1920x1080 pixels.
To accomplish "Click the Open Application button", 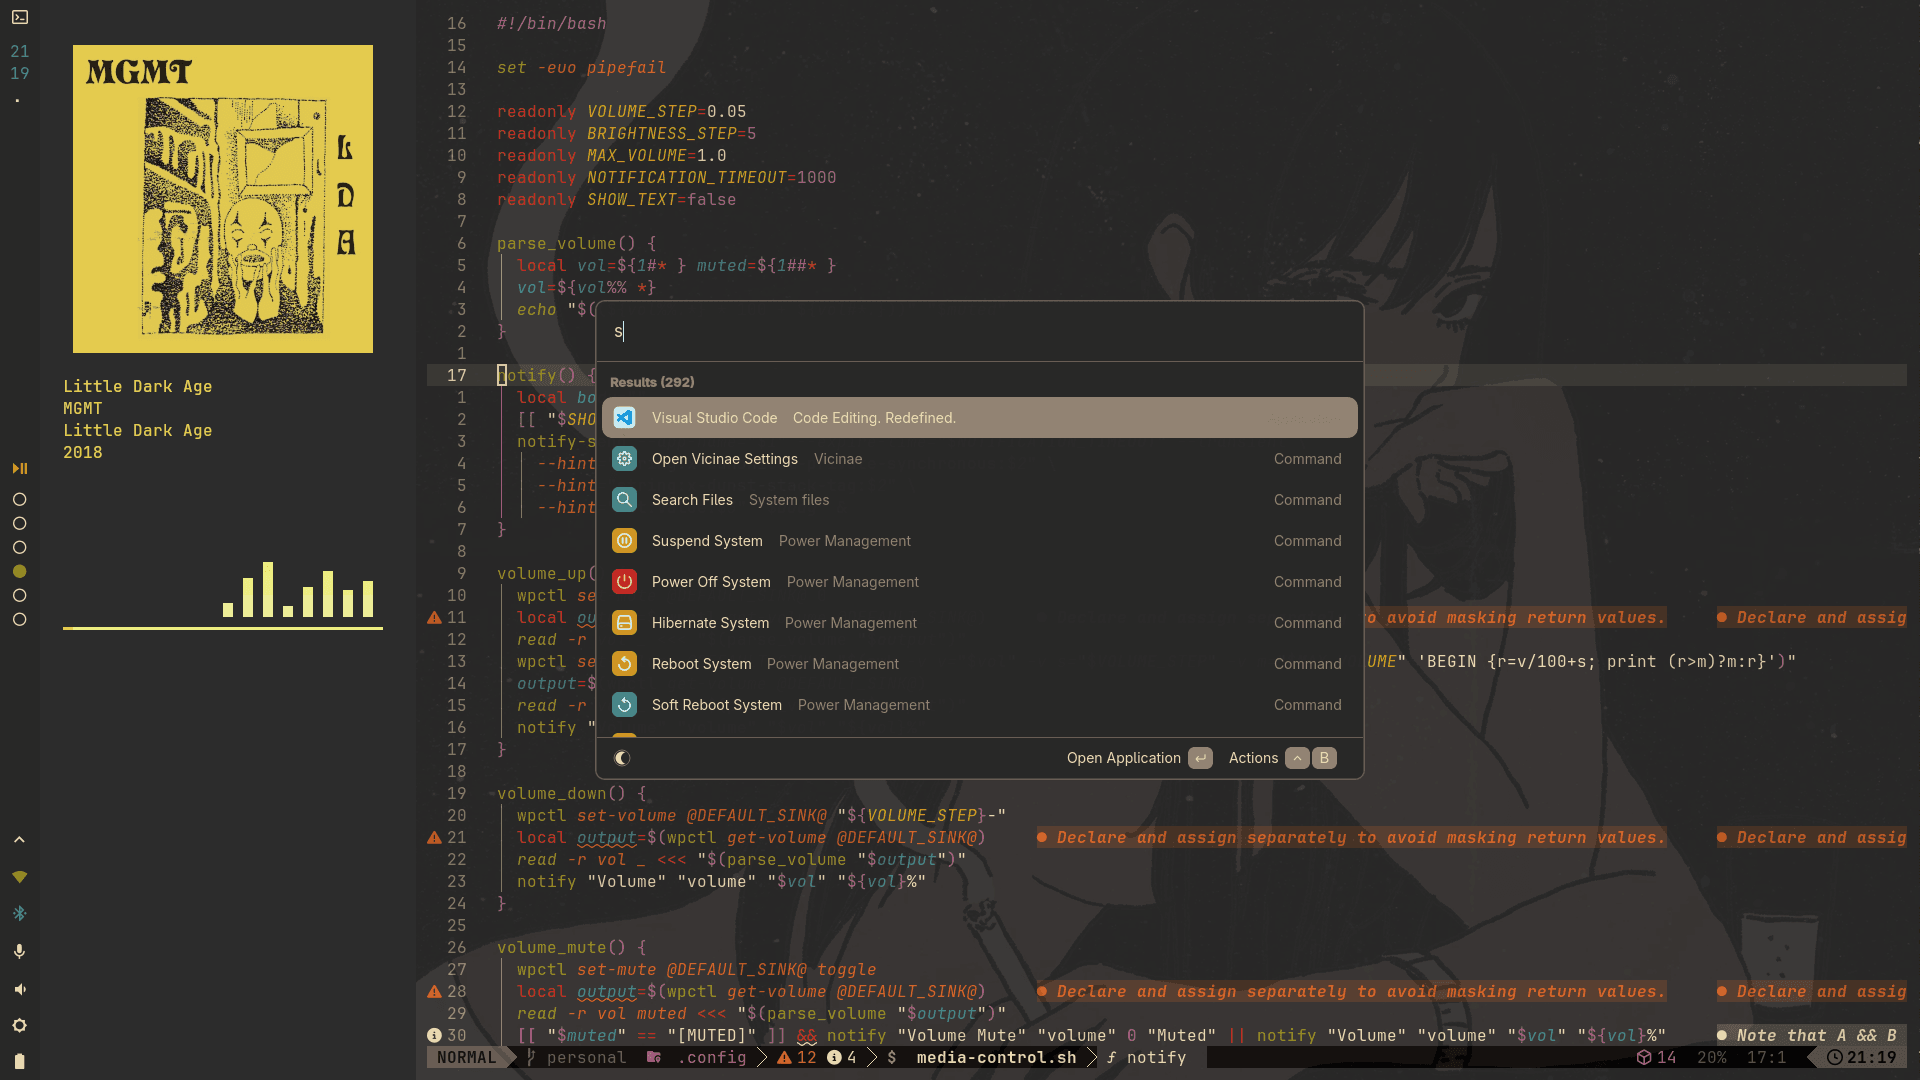I will tap(1123, 758).
